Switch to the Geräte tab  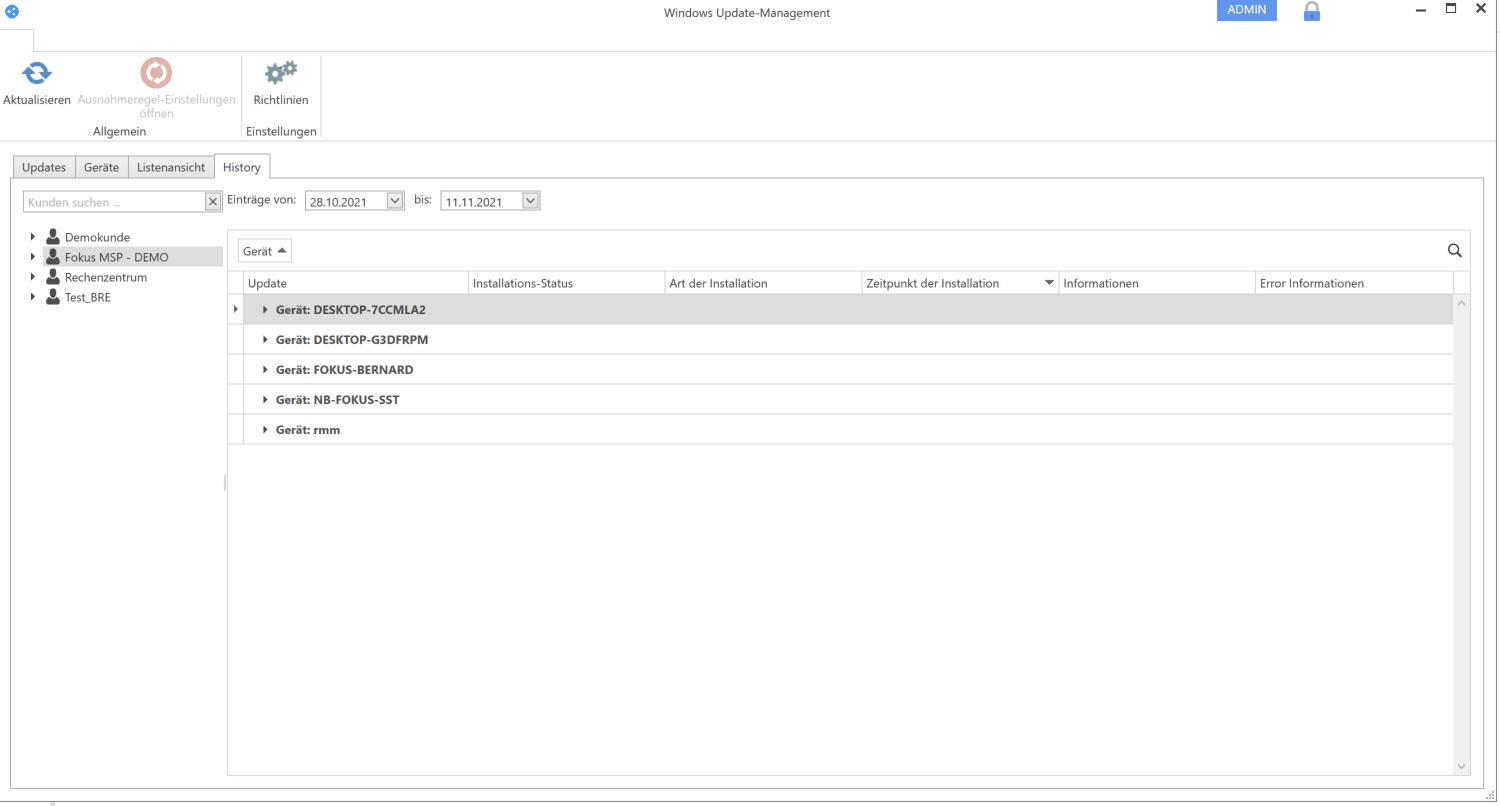pos(102,167)
